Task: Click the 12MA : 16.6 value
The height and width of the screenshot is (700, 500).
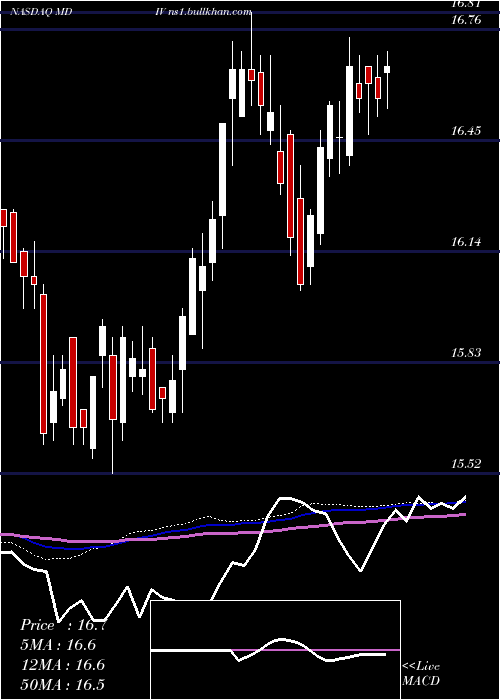Action: point(62,665)
